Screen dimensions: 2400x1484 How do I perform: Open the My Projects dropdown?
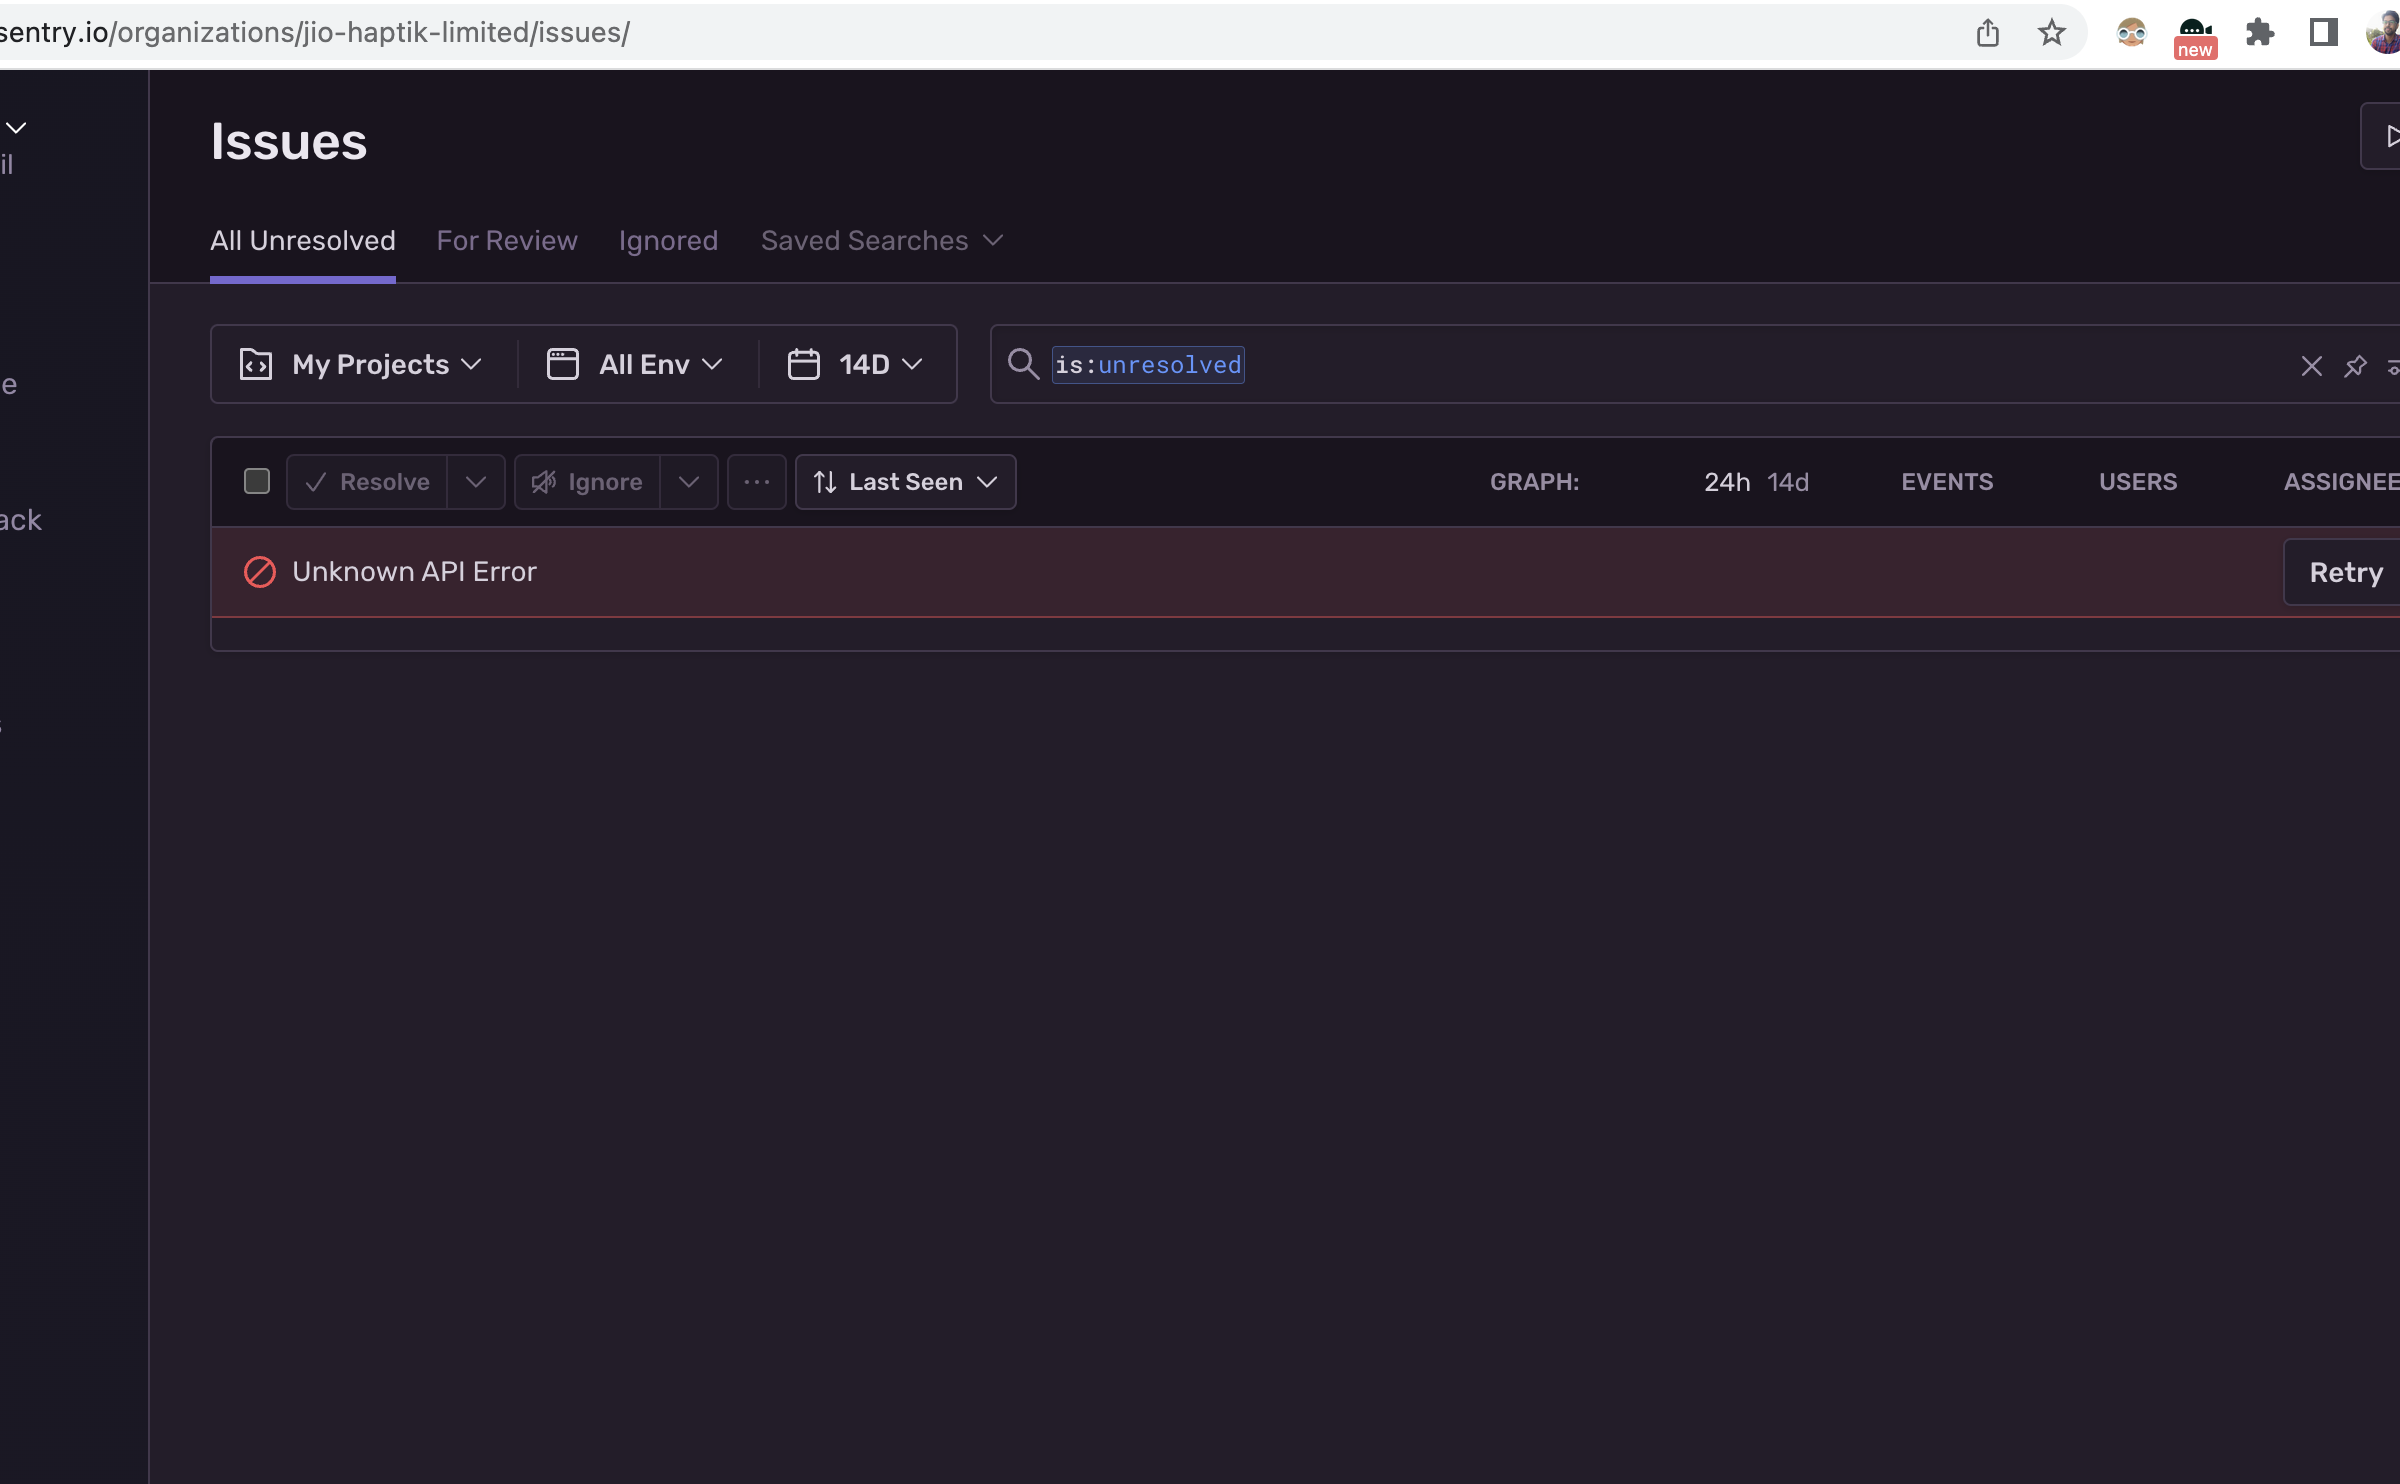[x=364, y=364]
